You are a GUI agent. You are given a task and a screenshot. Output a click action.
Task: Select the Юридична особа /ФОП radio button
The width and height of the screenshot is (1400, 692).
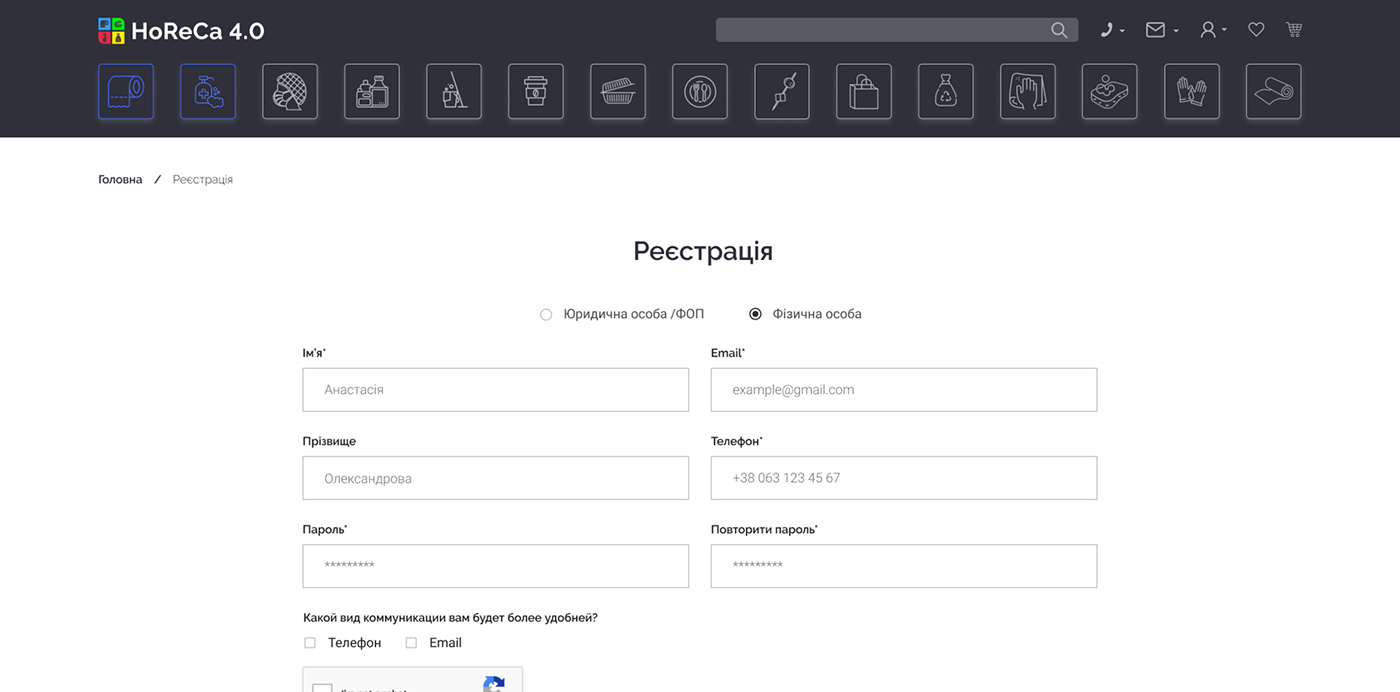coord(546,314)
